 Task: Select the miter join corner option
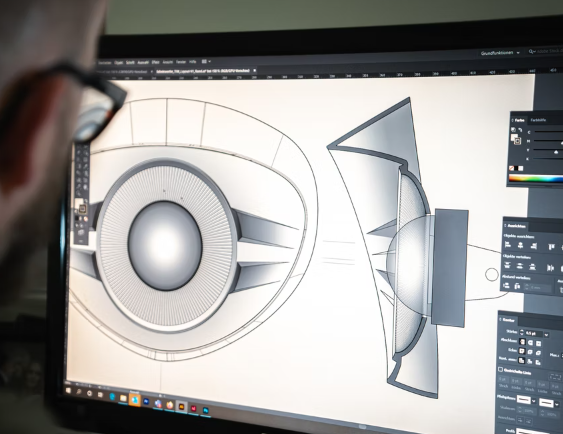[x=522, y=351]
